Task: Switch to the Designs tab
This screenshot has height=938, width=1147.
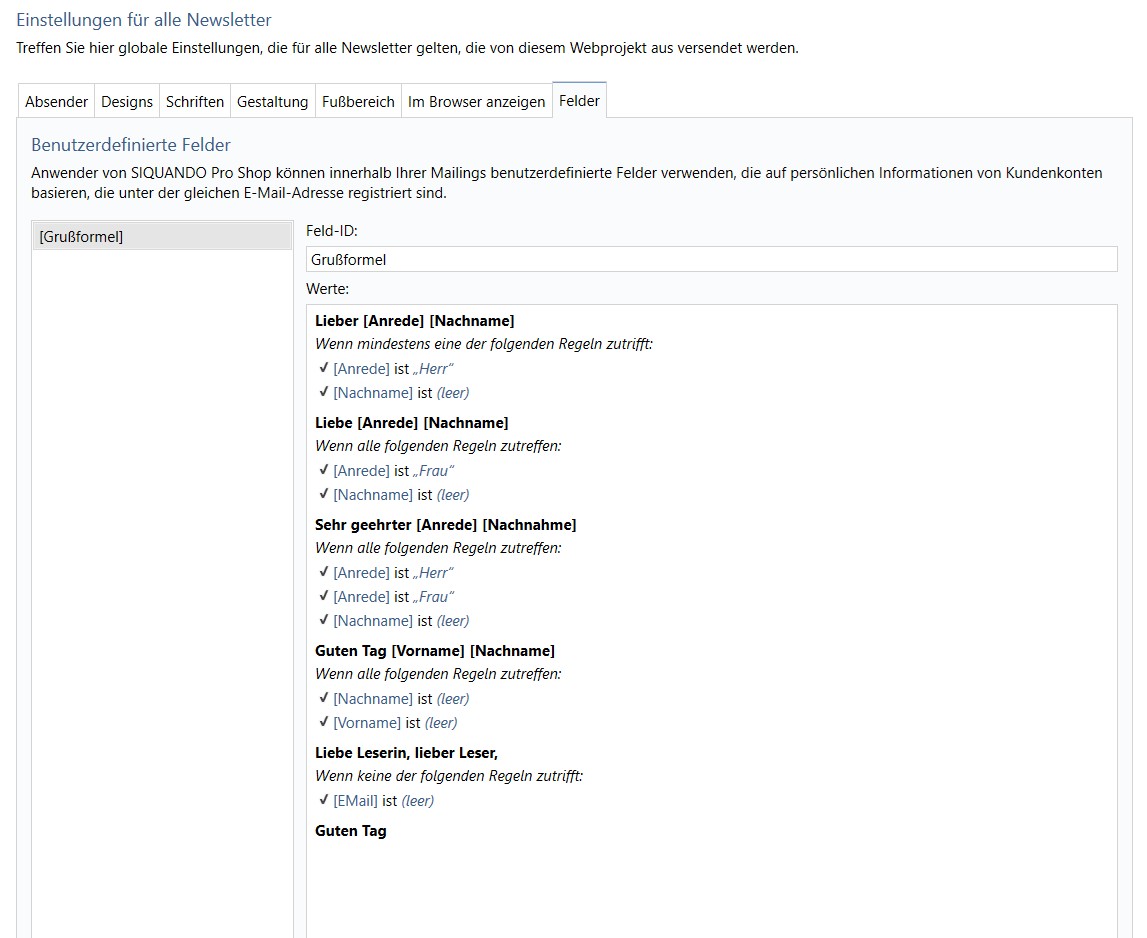Action: click(x=127, y=102)
